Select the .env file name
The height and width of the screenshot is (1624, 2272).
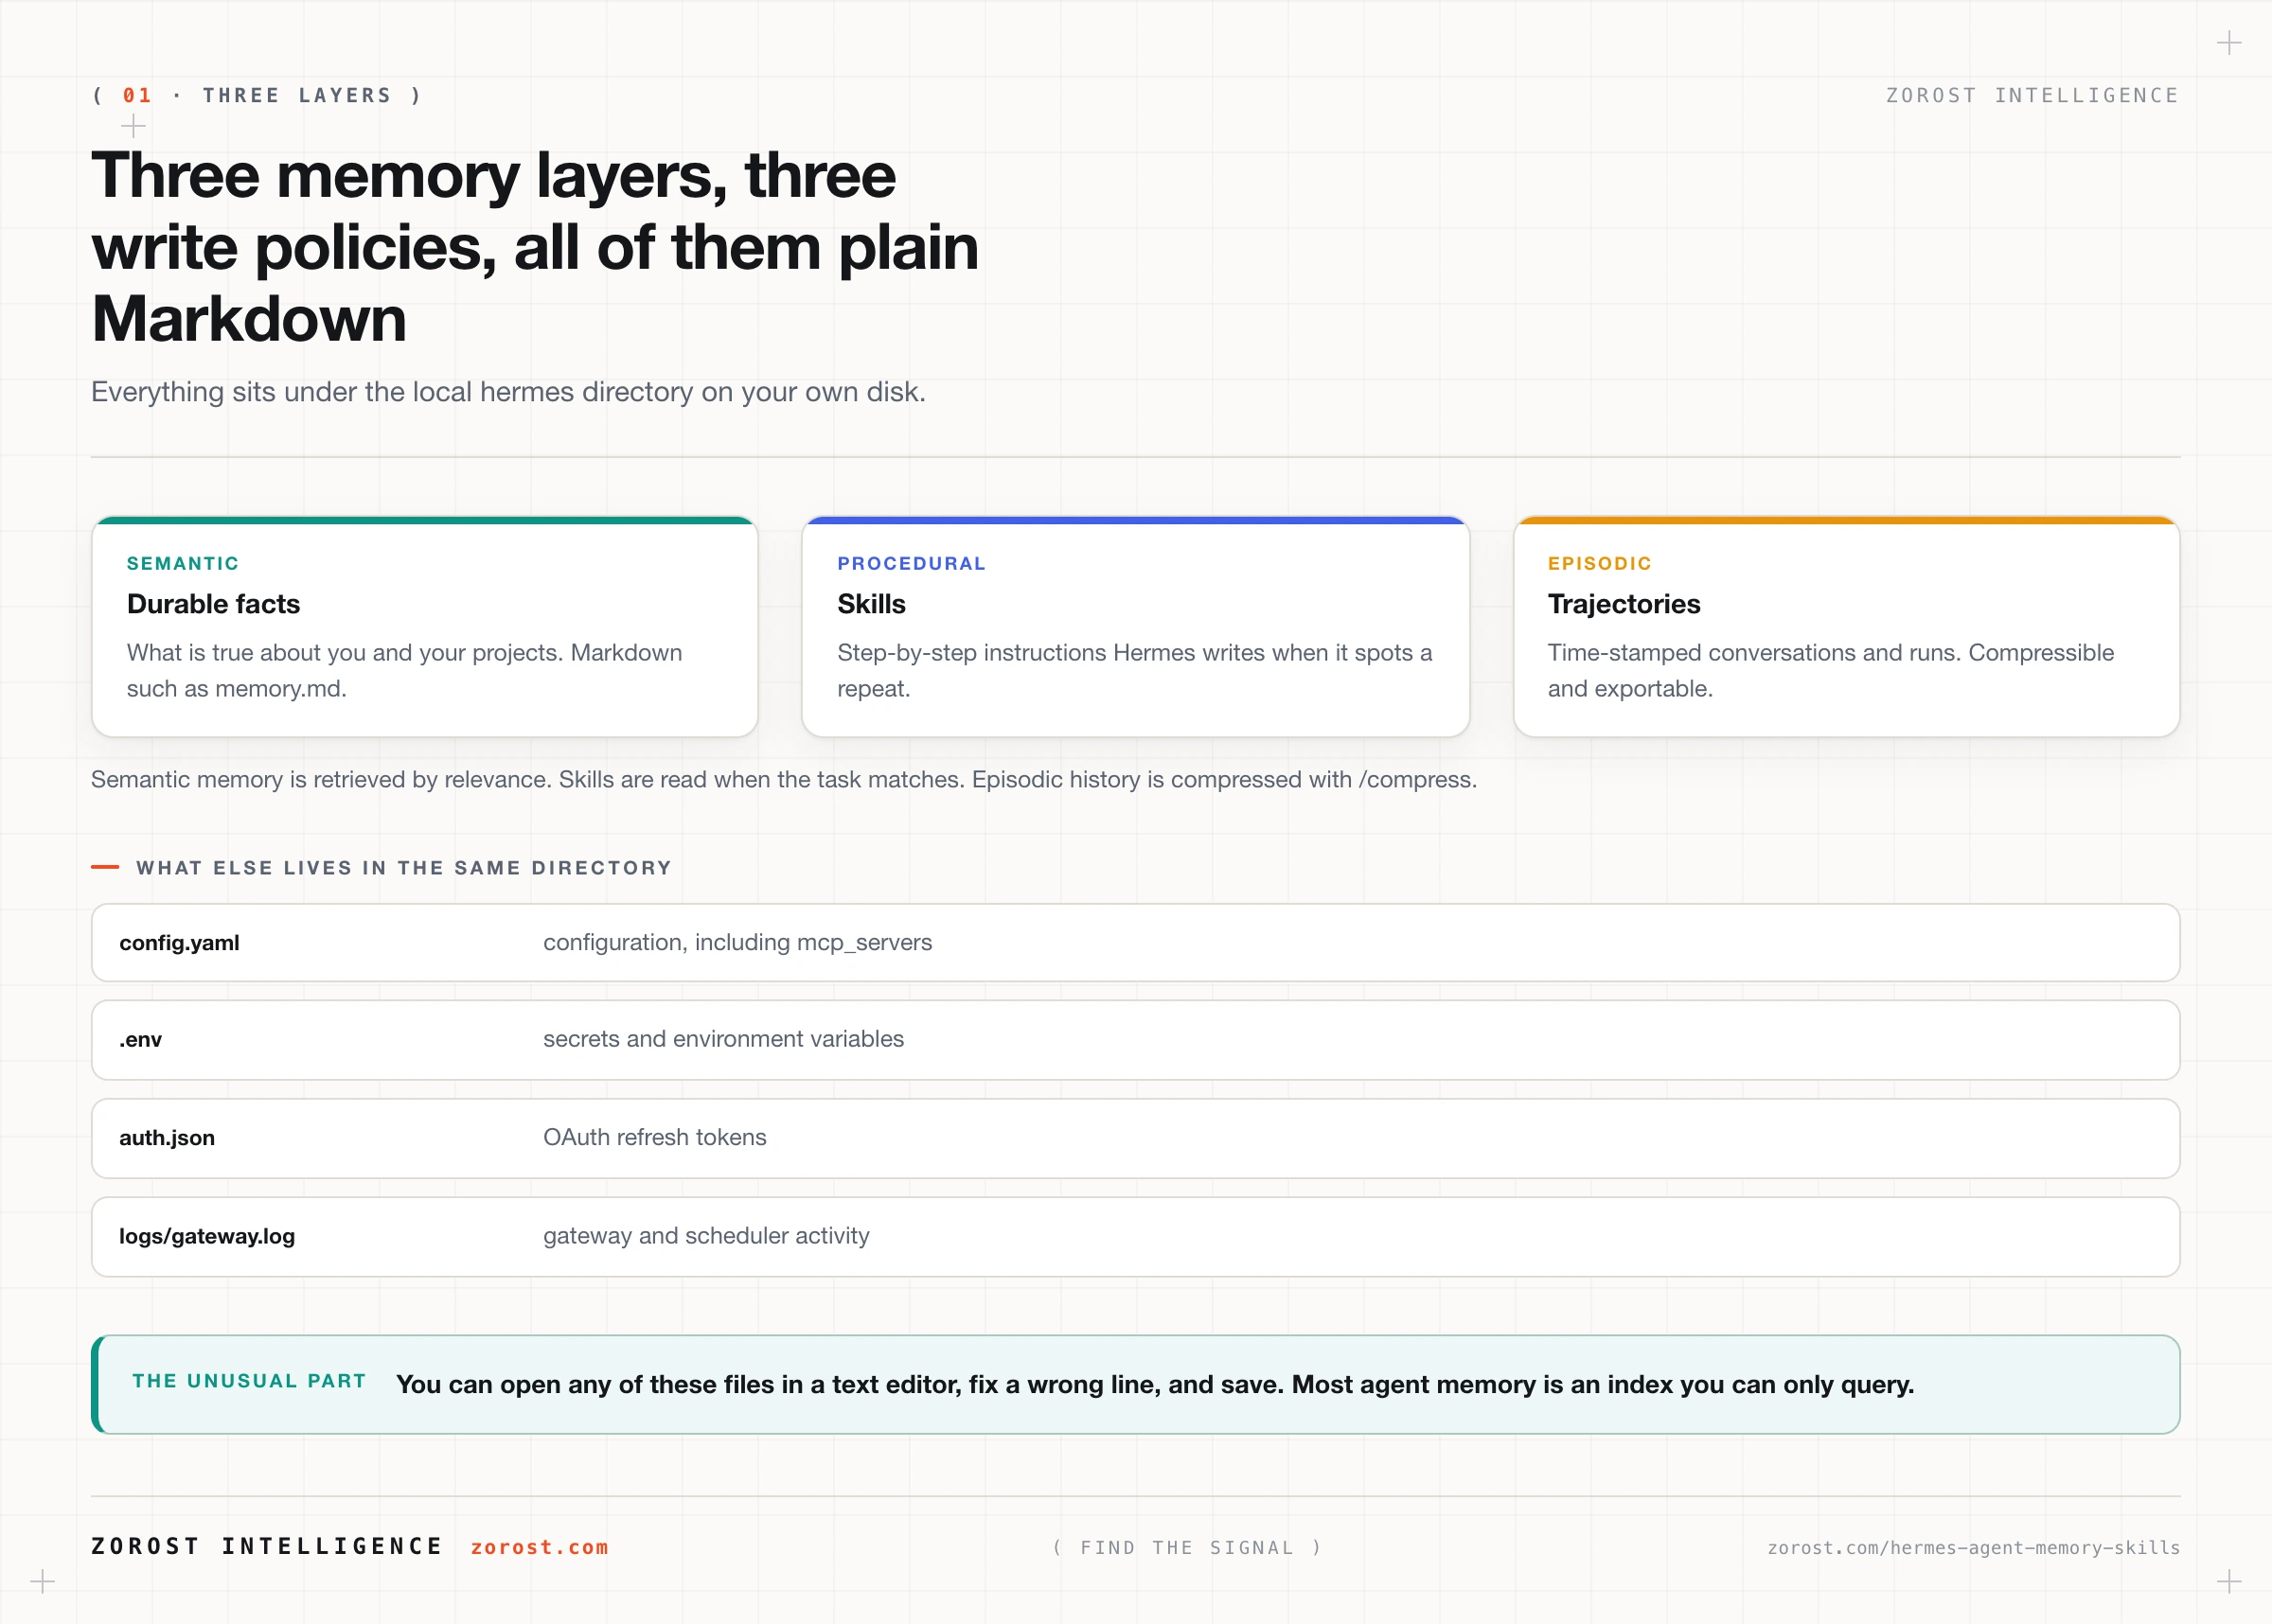(140, 1040)
